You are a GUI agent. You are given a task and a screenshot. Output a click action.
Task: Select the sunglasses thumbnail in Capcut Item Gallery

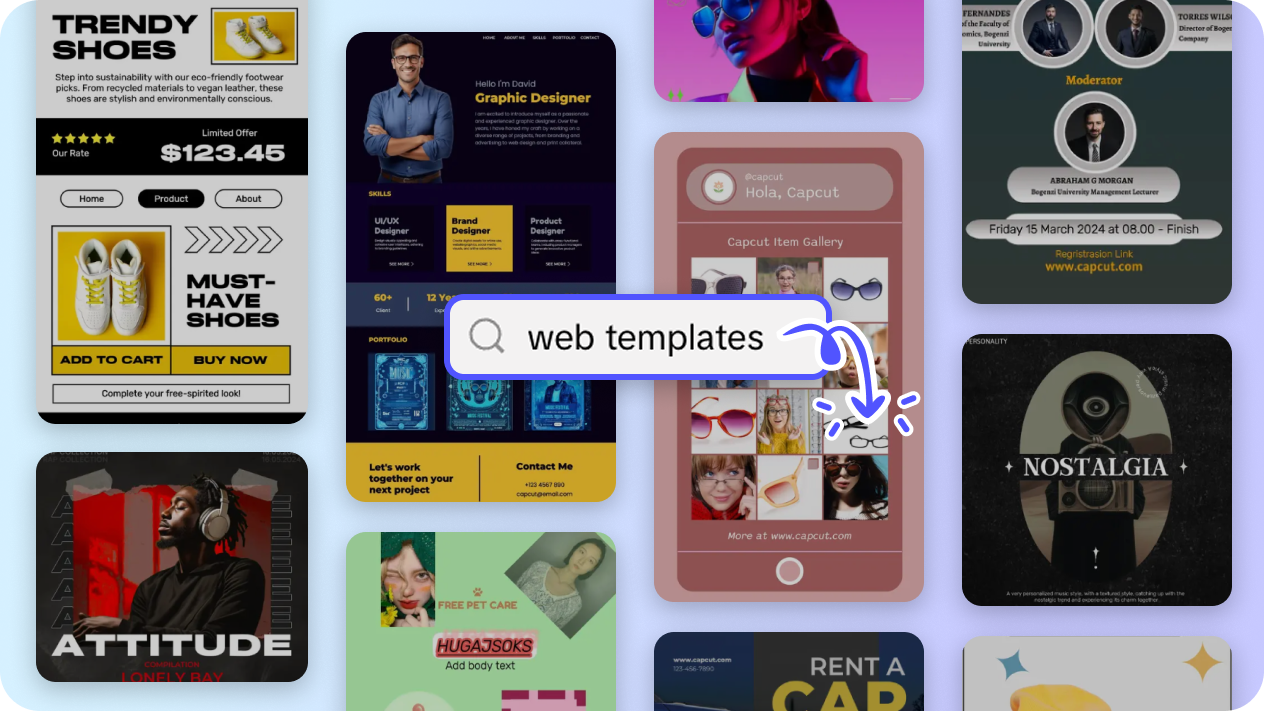(x=856, y=288)
